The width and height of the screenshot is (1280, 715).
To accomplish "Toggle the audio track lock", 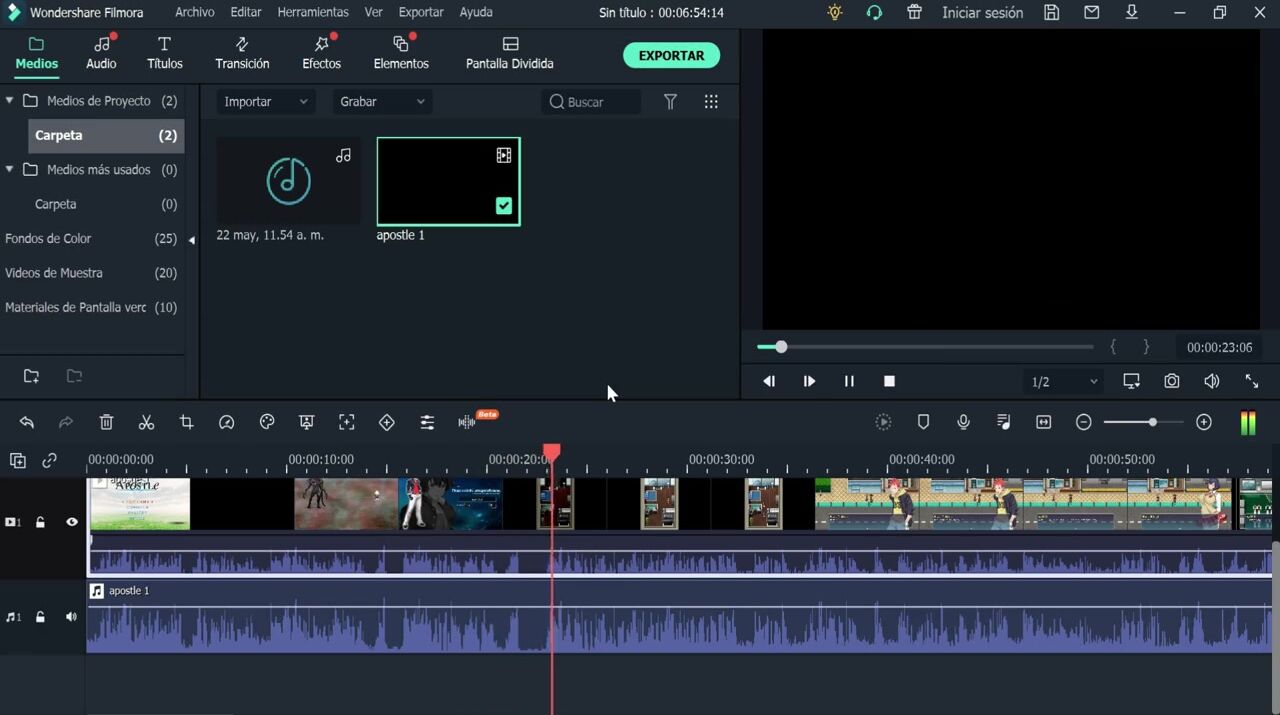I will coord(40,617).
